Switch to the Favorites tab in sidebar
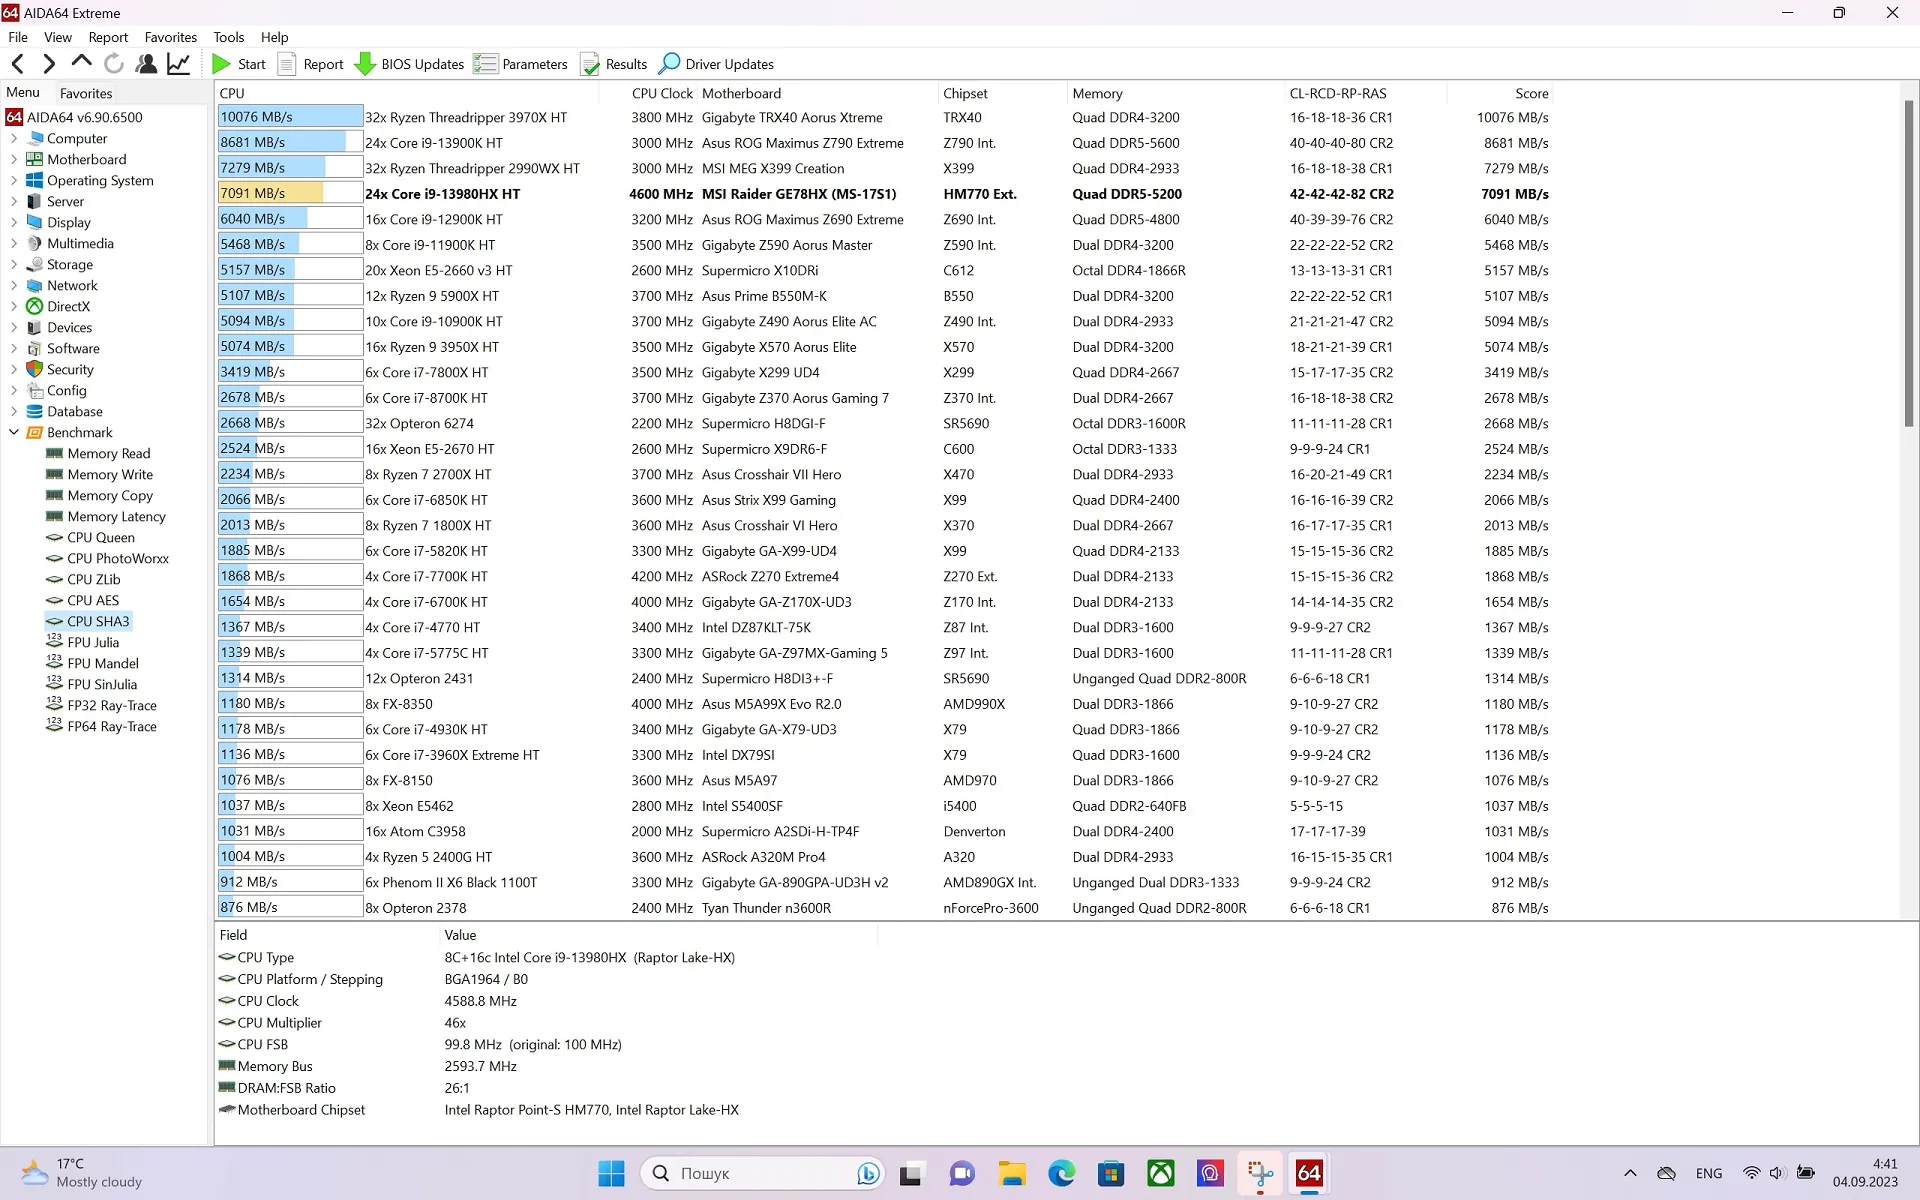 [86, 93]
